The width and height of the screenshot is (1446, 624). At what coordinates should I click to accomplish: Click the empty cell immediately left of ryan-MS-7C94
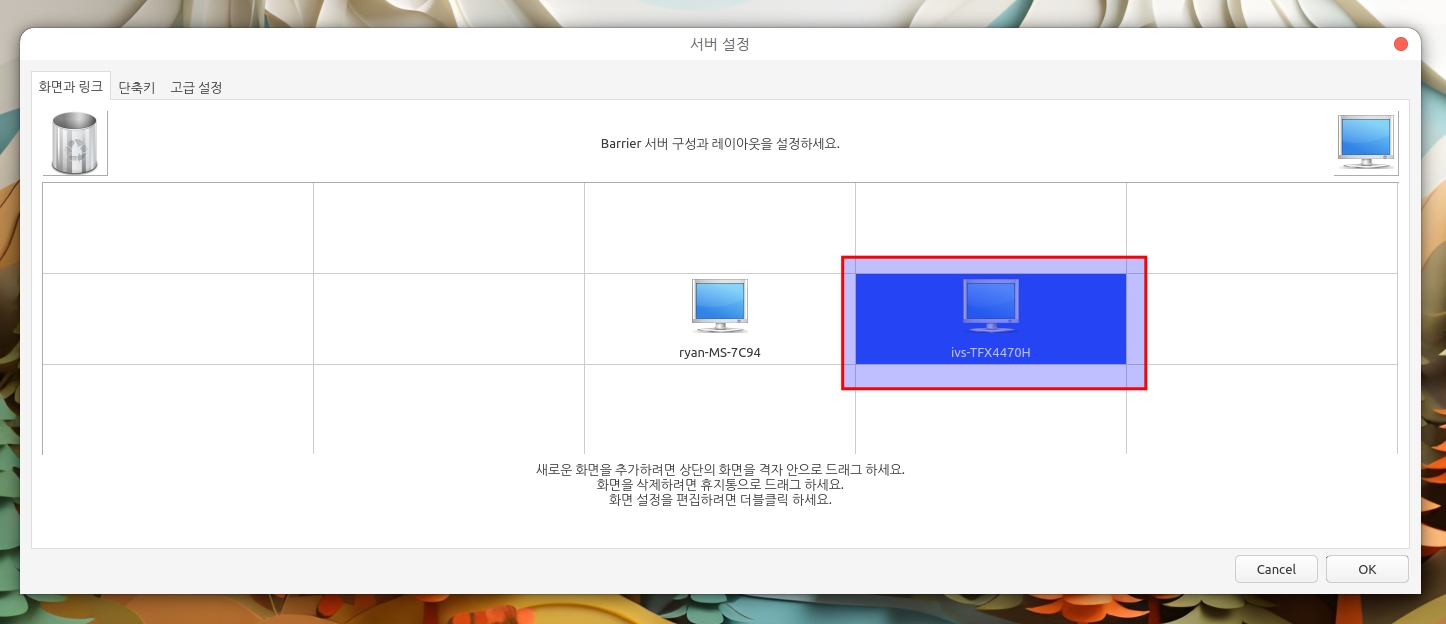click(448, 318)
